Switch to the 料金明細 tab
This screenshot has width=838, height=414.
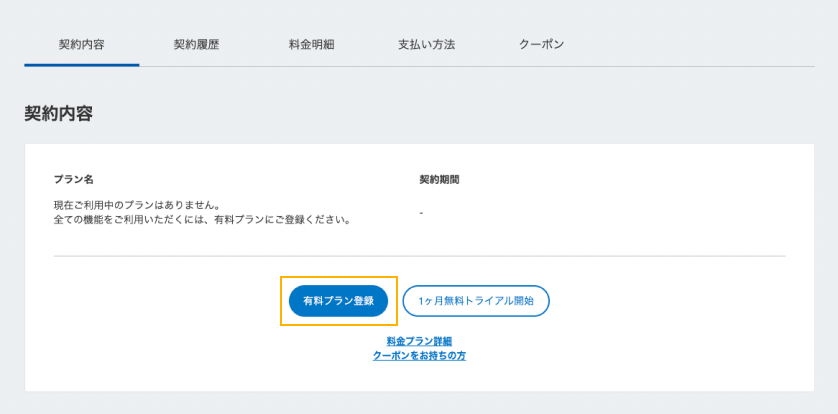click(311, 45)
